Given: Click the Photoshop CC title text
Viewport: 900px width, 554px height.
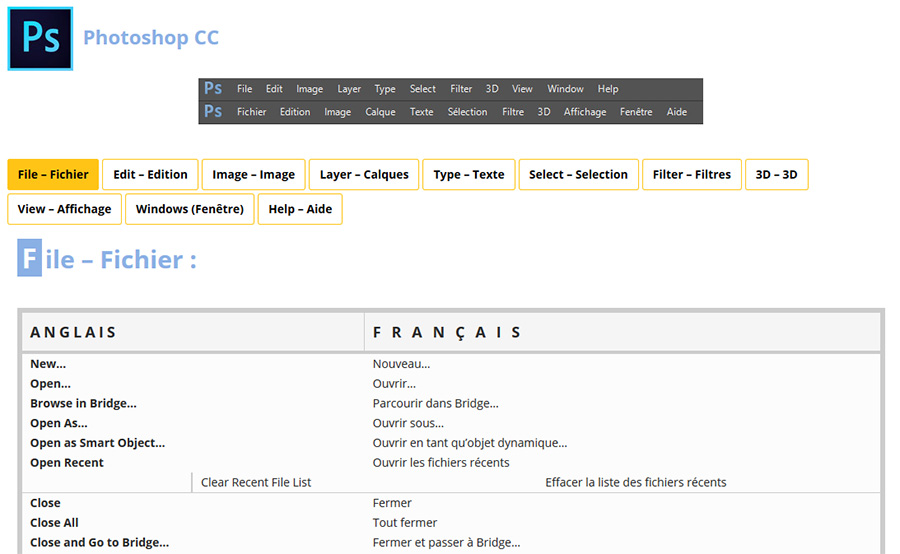Looking at the screenshot, I should 151,38.
